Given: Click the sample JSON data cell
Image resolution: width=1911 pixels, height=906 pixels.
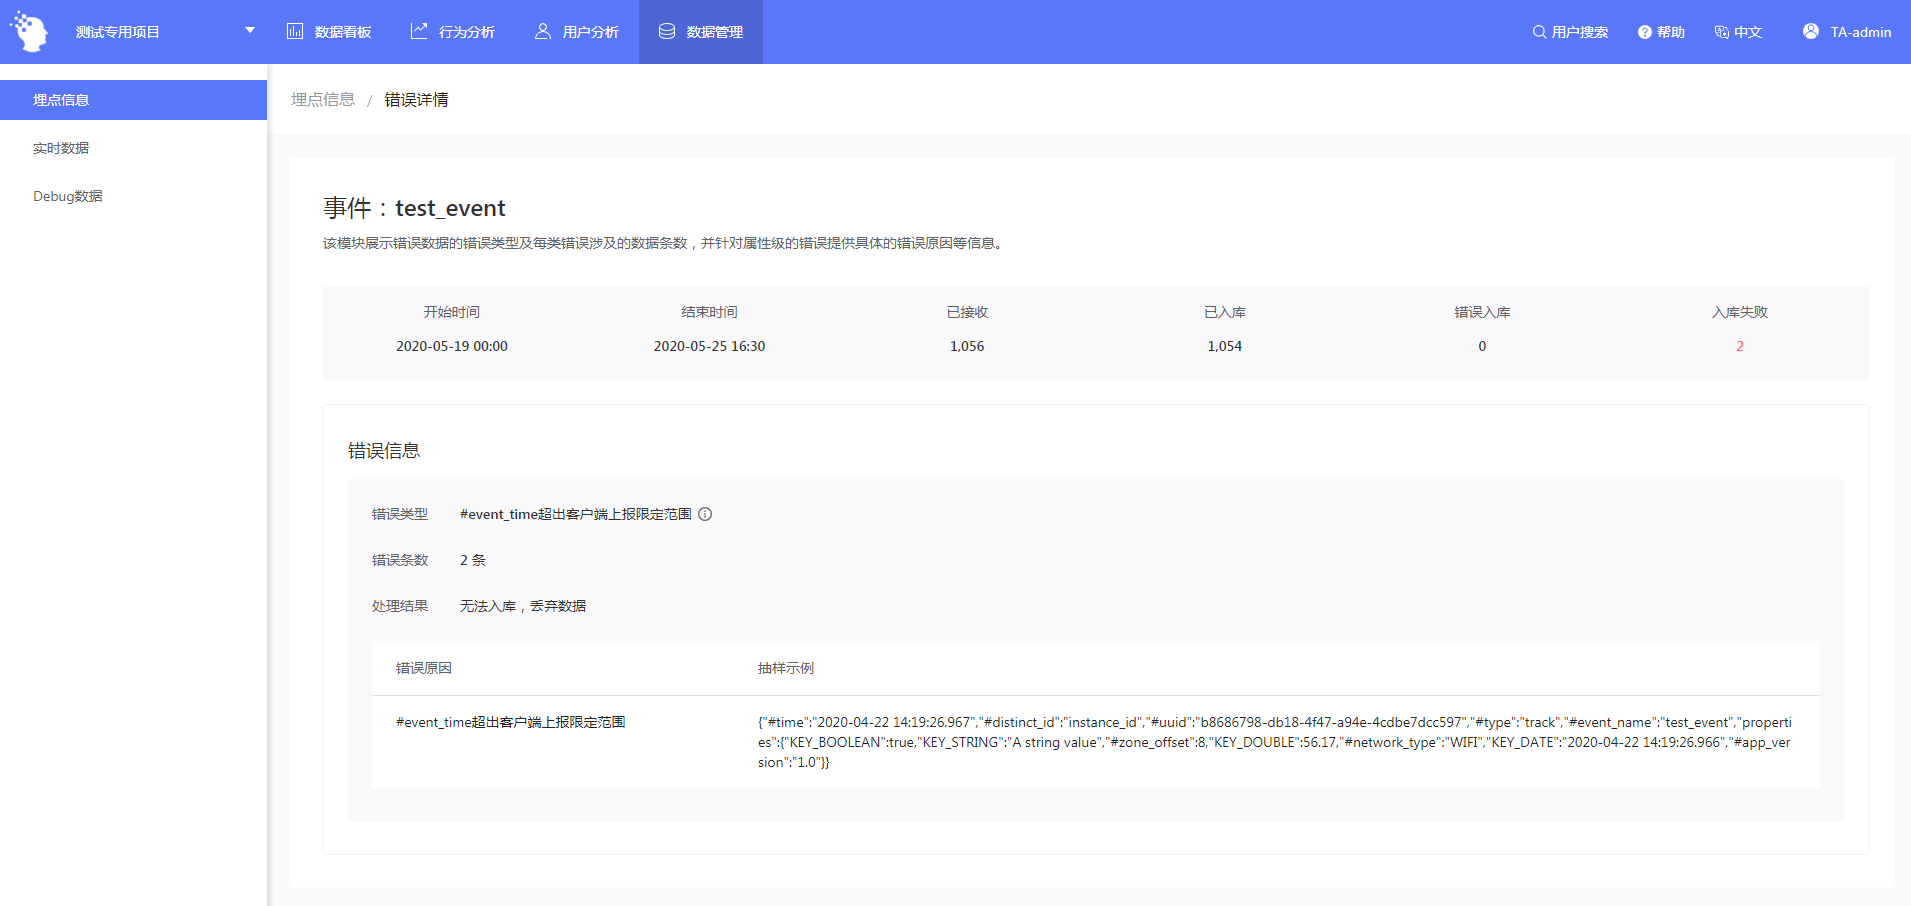Looking at the screenshot, I should [x=1275, y=742].
